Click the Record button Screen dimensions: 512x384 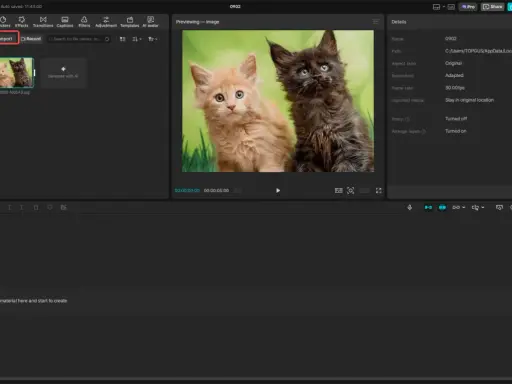point(31,39)
